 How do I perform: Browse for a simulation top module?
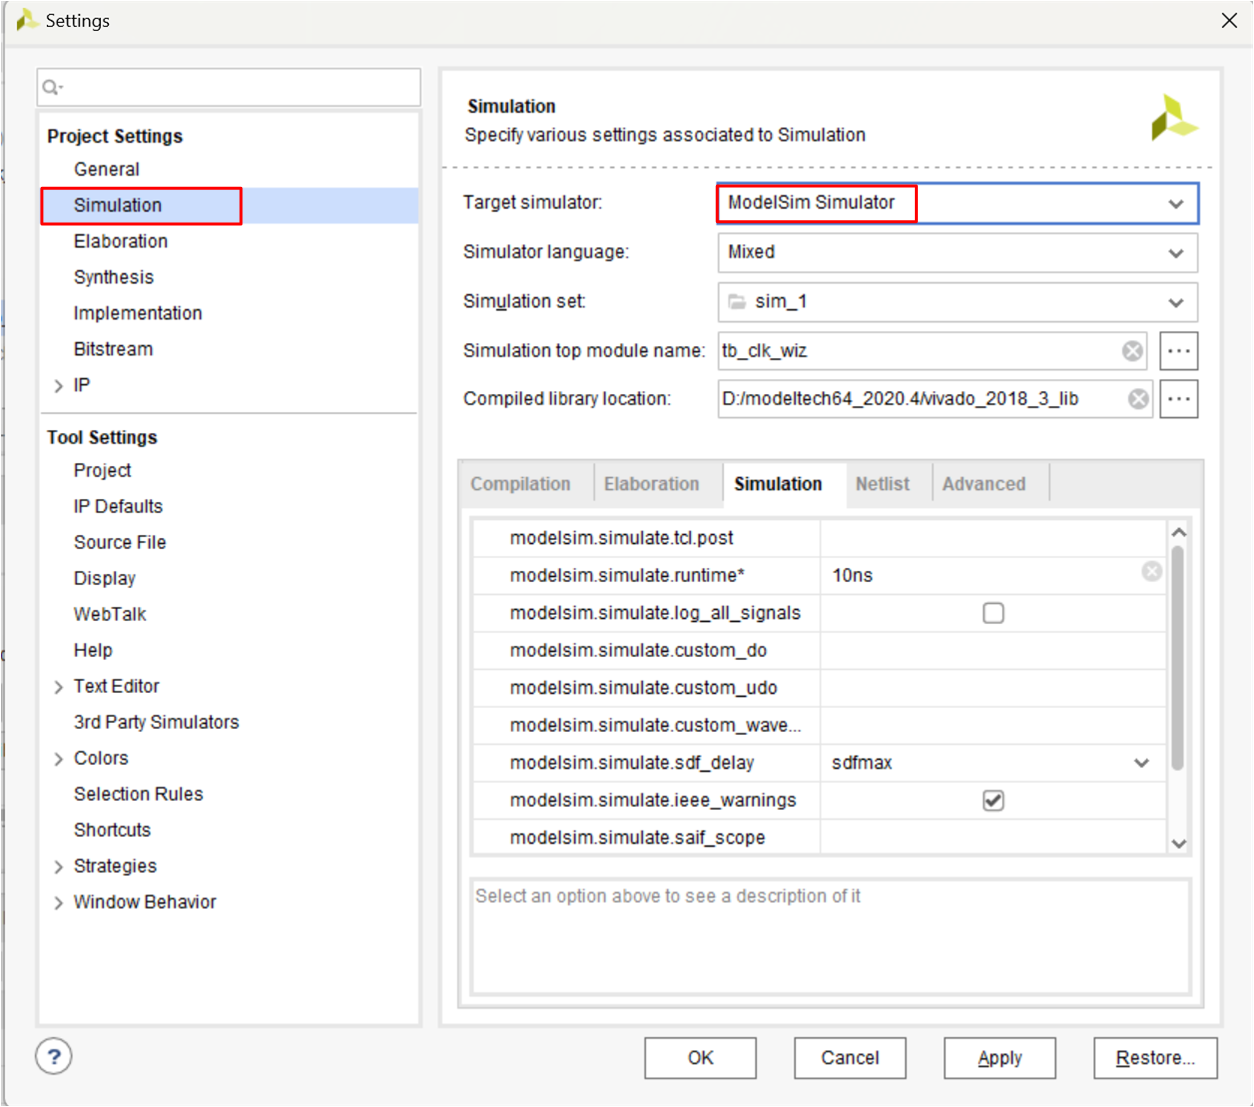(1178, 350)
